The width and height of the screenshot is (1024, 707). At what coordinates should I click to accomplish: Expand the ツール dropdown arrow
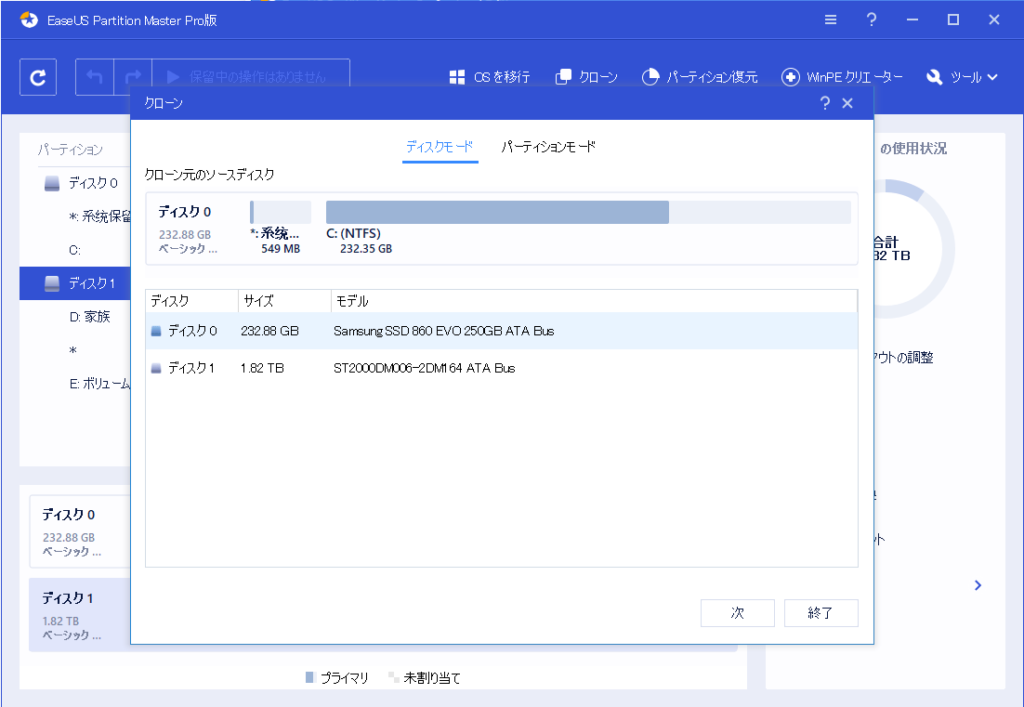pos(993,77)
